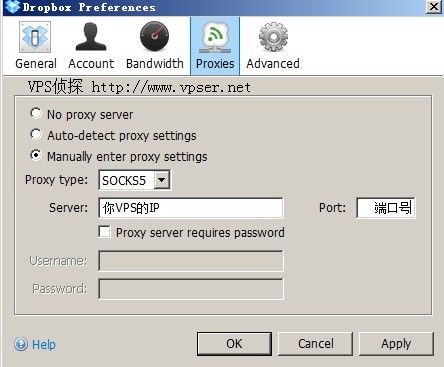Choose Manually enter proxy settings
The height and width of the screenshot is (367, 444).
pyautogui.click(x=36, y=156)
